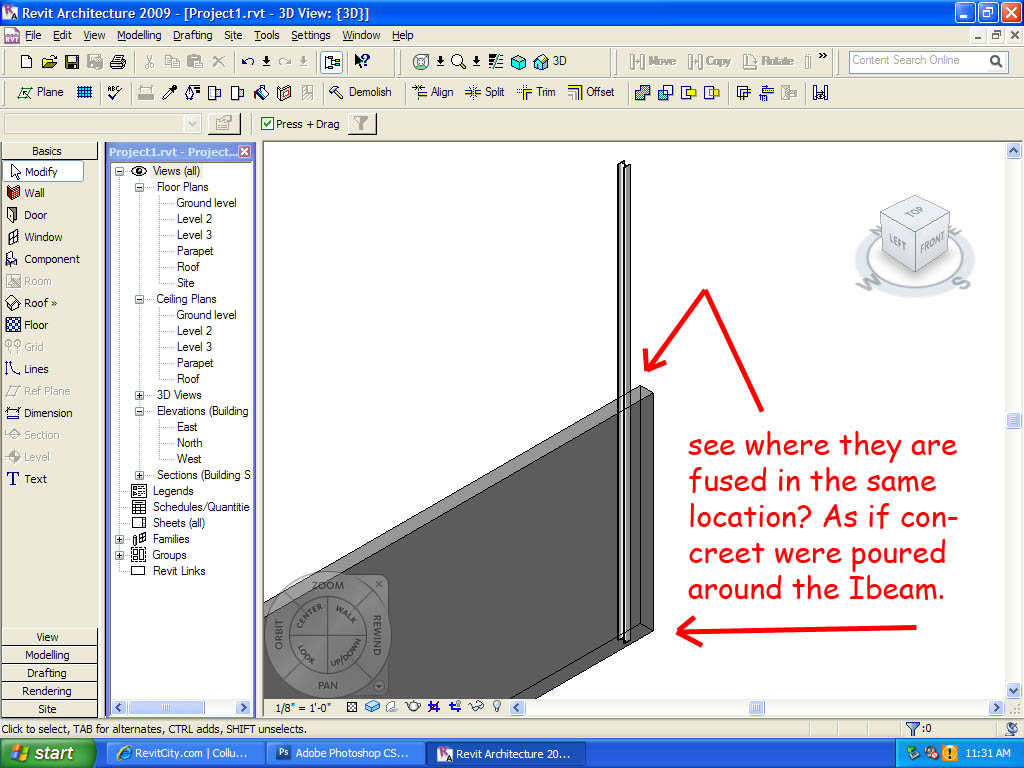
Task: Activate the Split tool
Action: (484, 92)
